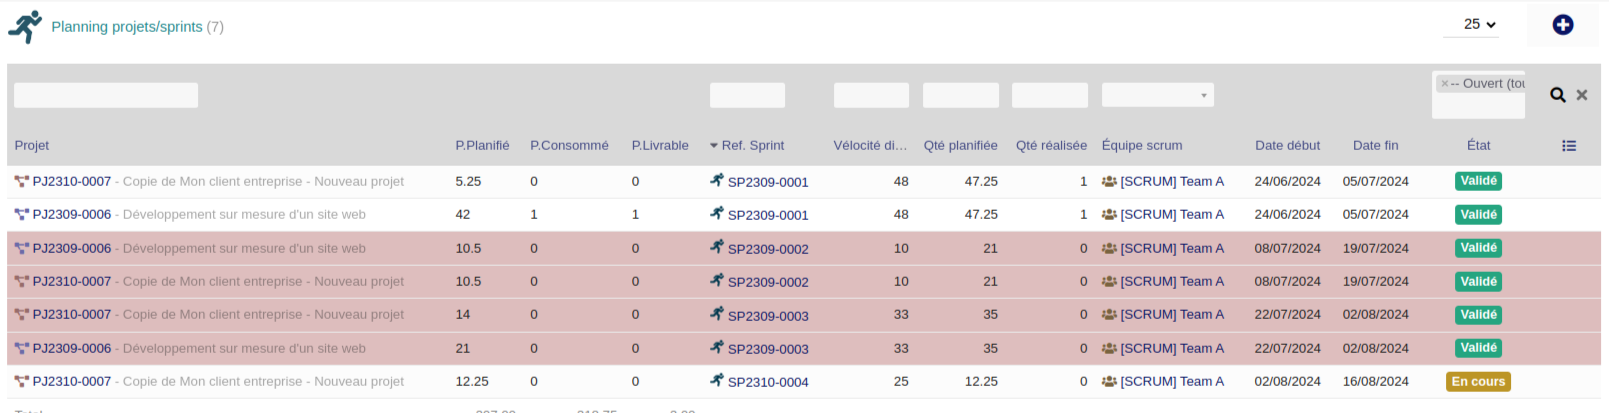
Task: Click the sprint icon beside SP2310-0004
Action: pyautogui.click(x=717, y=380)
